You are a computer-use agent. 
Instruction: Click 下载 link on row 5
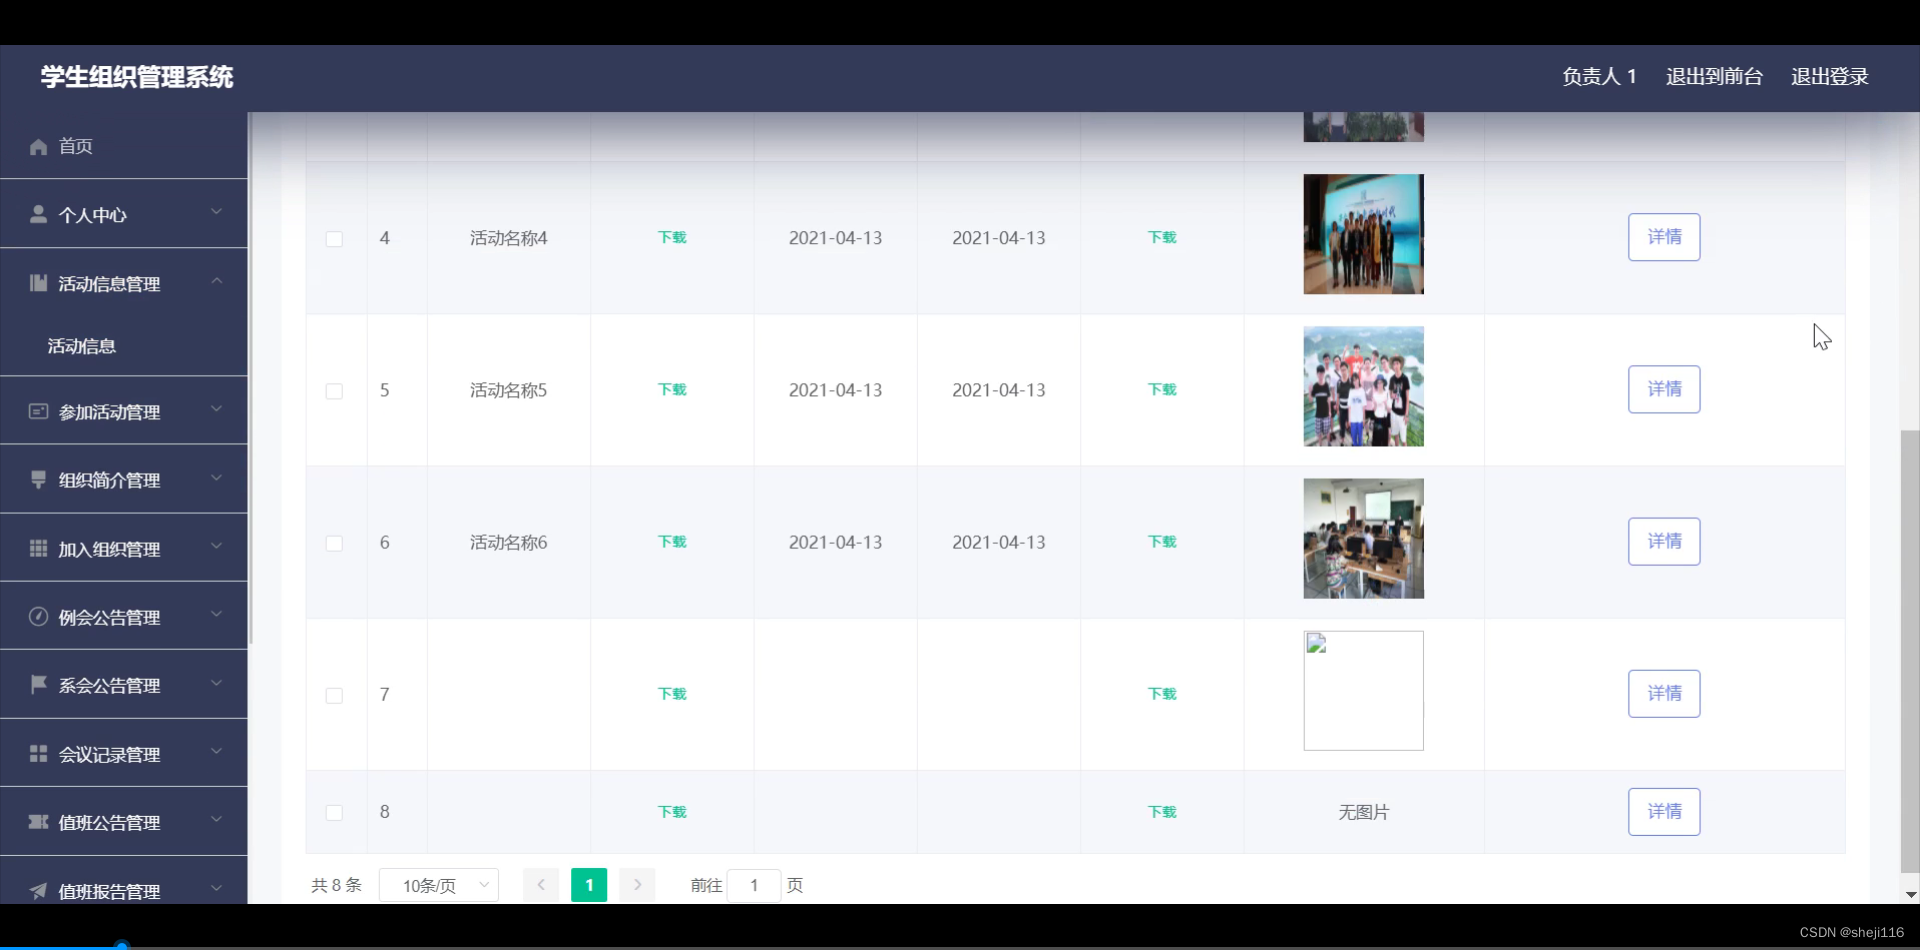coord(672,389)
